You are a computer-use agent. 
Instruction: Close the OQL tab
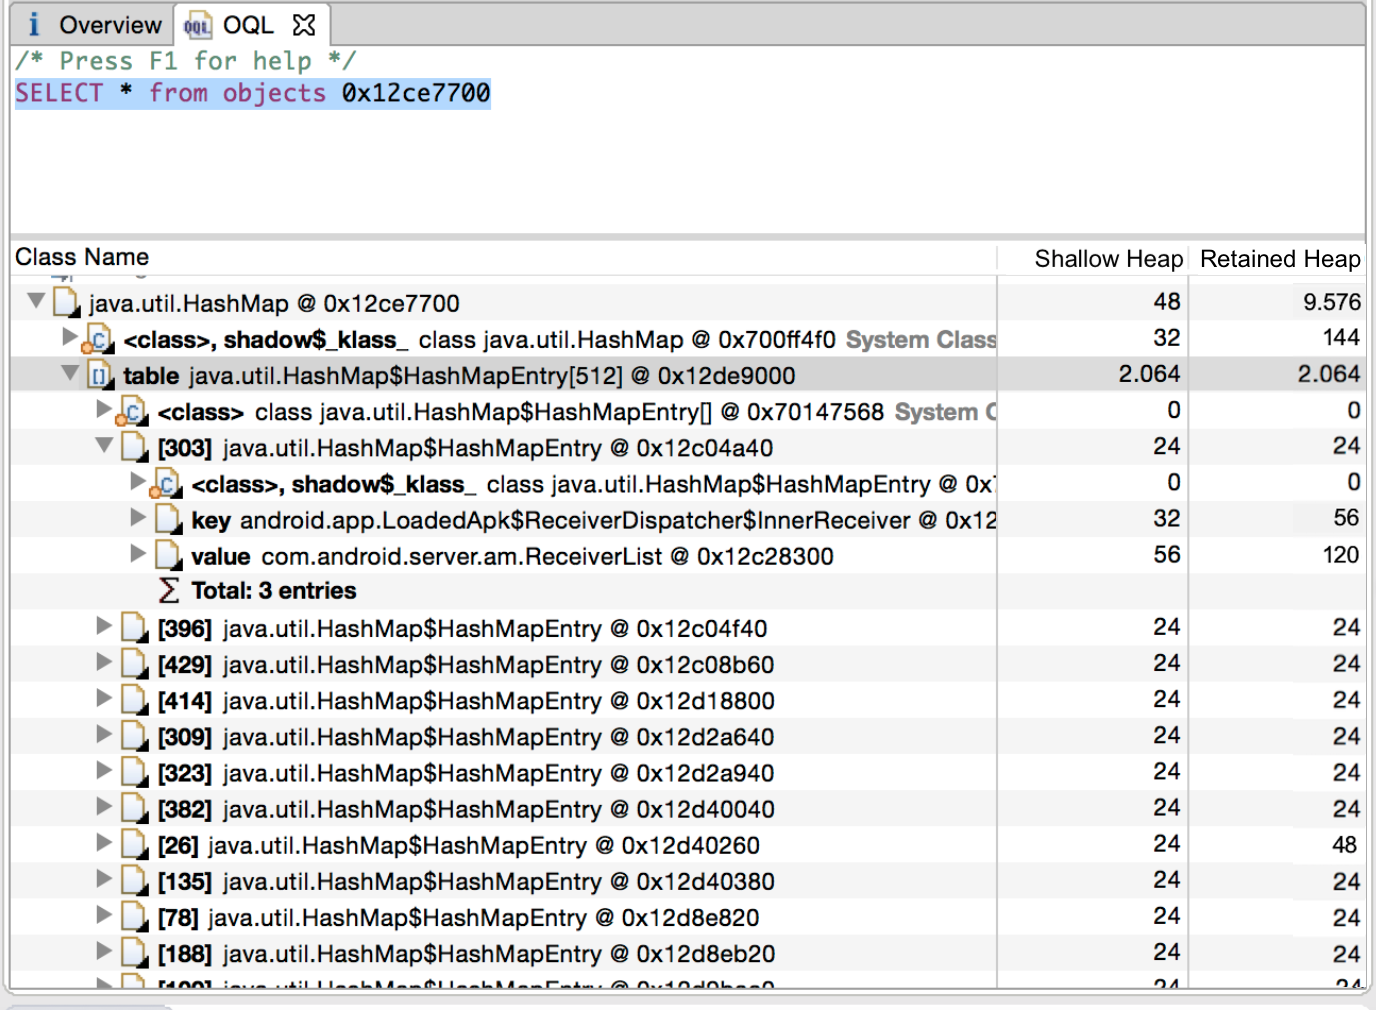tap(304, 25)
